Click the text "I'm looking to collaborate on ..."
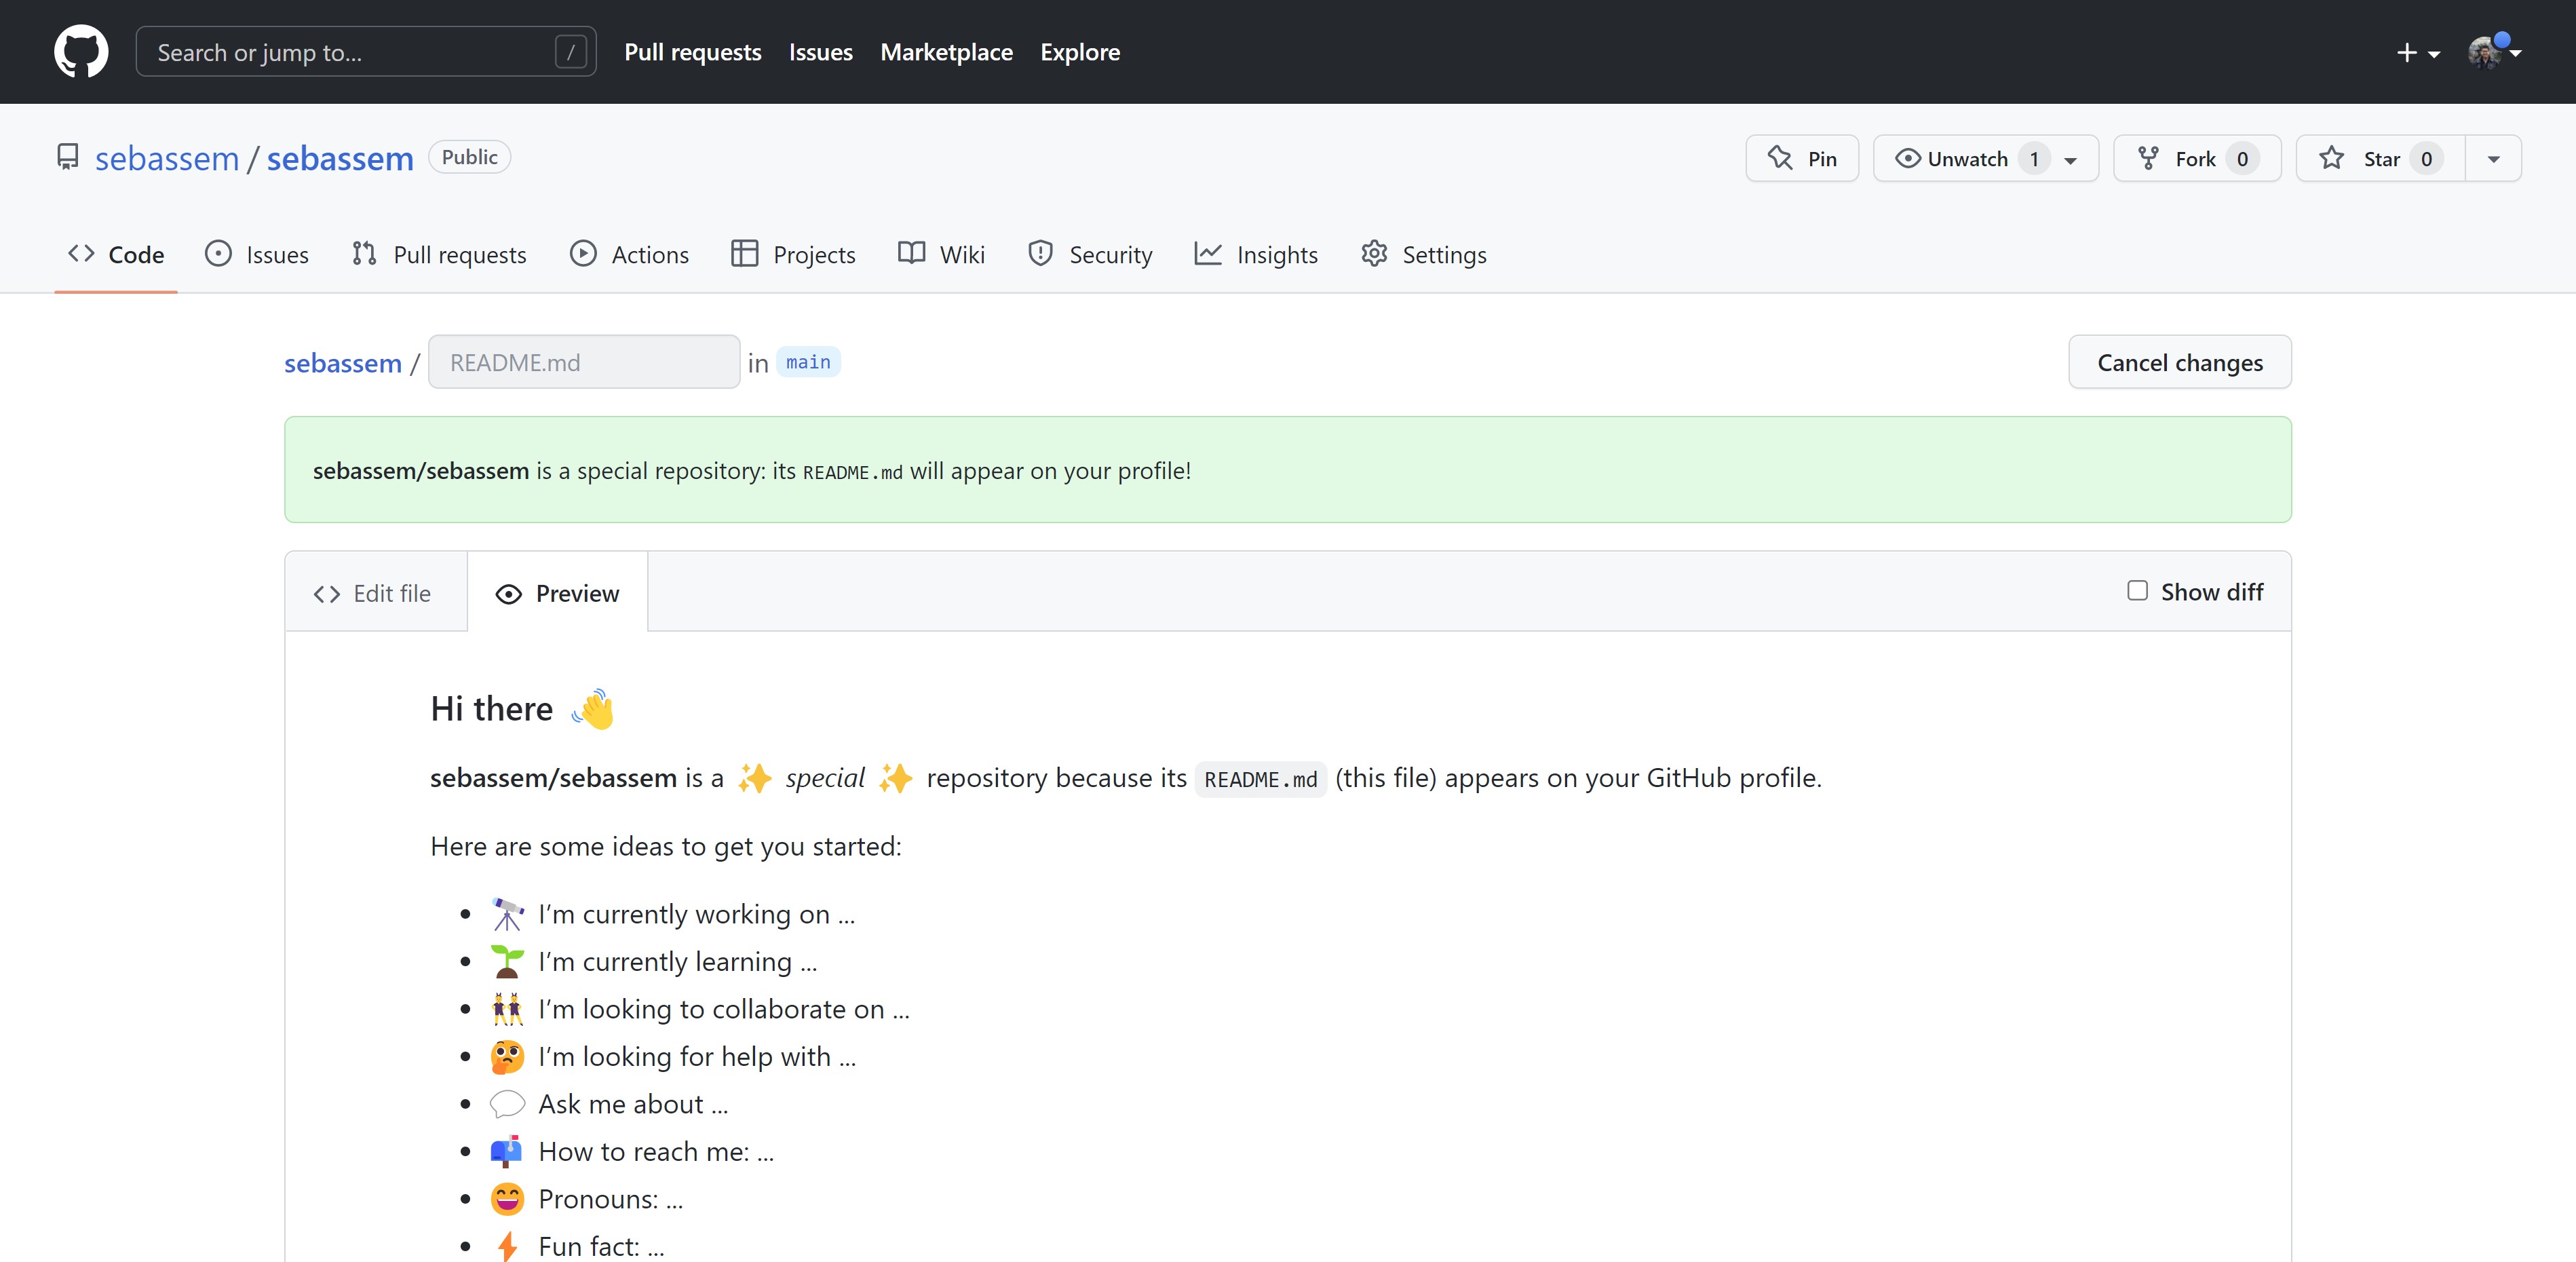 [x=724, y=1009]
